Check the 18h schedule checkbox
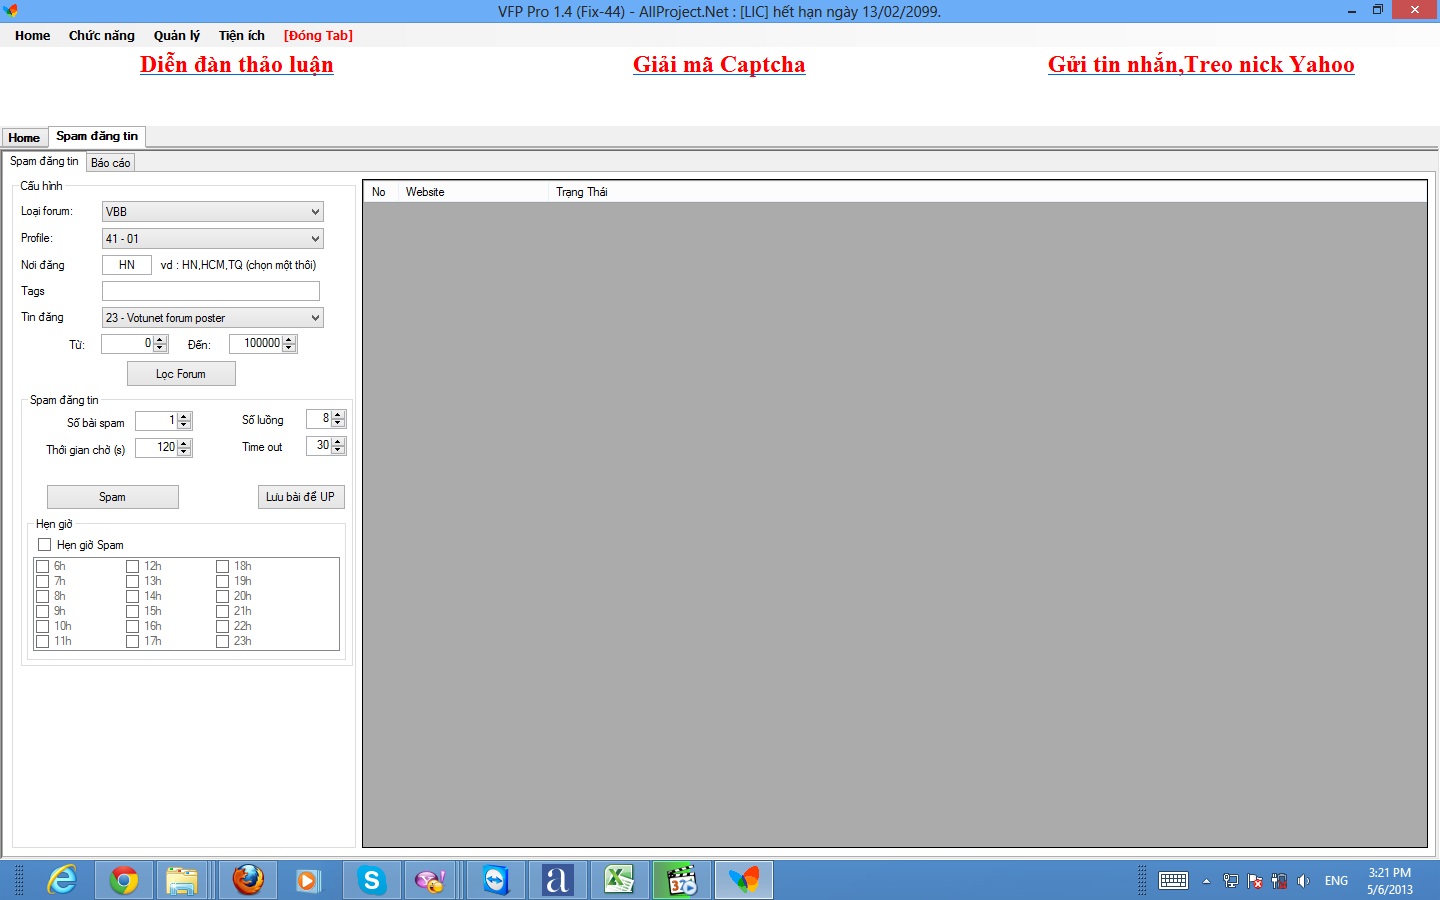 222,566
